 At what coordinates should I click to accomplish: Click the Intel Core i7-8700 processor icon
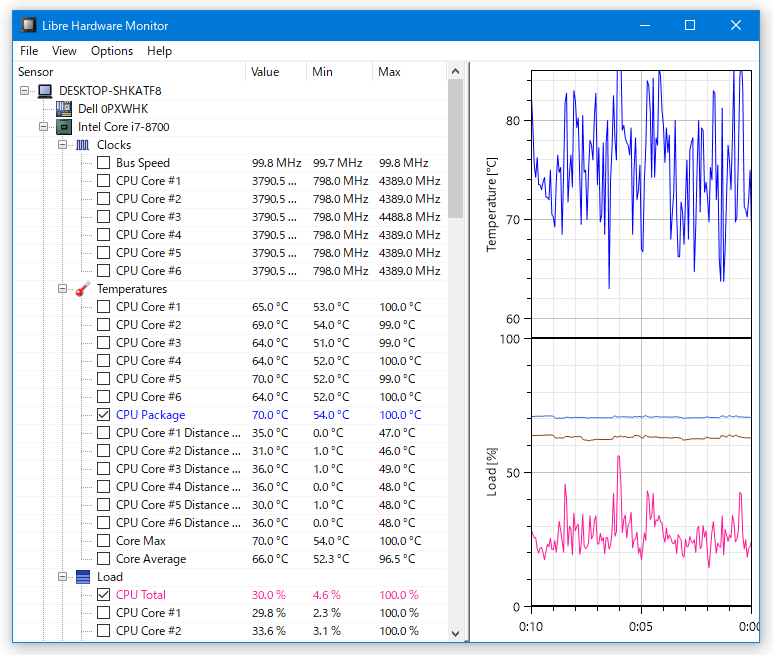coord(64,127)
